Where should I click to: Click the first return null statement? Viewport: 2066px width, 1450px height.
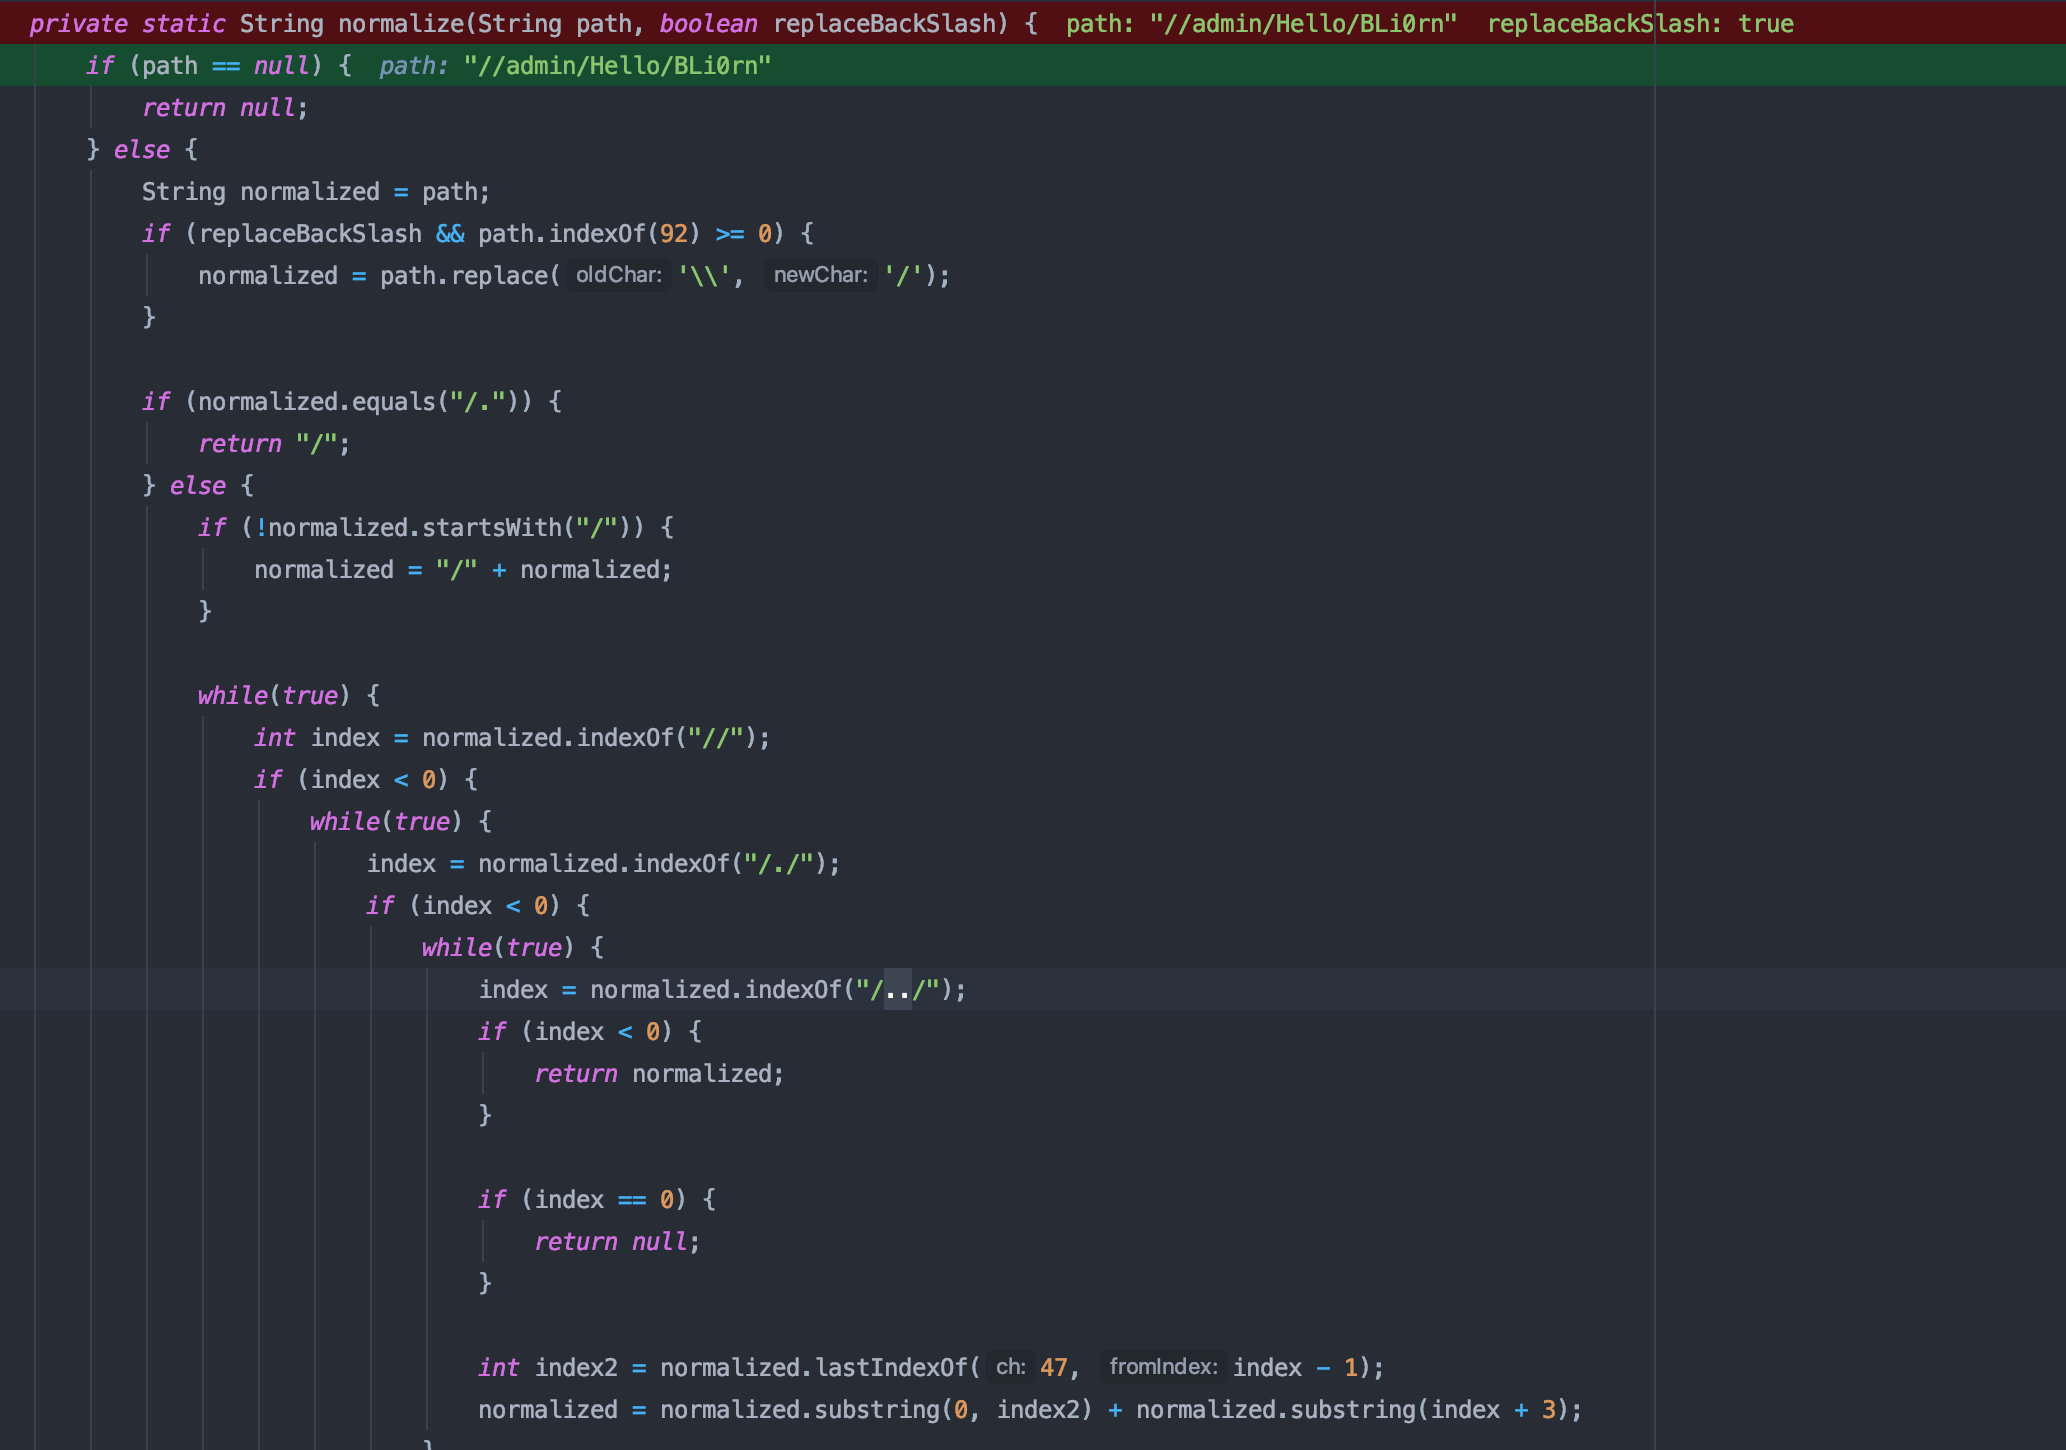(224, 108)
